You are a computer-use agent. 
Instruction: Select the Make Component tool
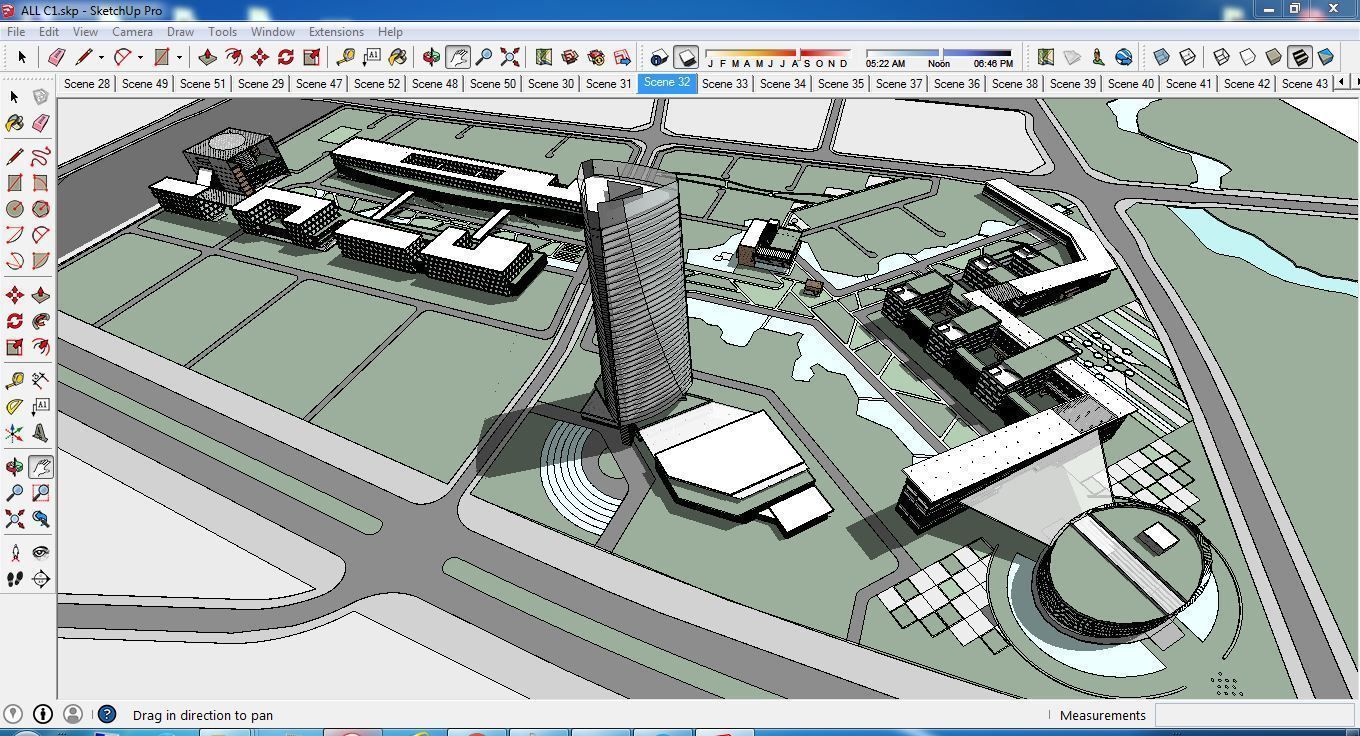[41, 97]
